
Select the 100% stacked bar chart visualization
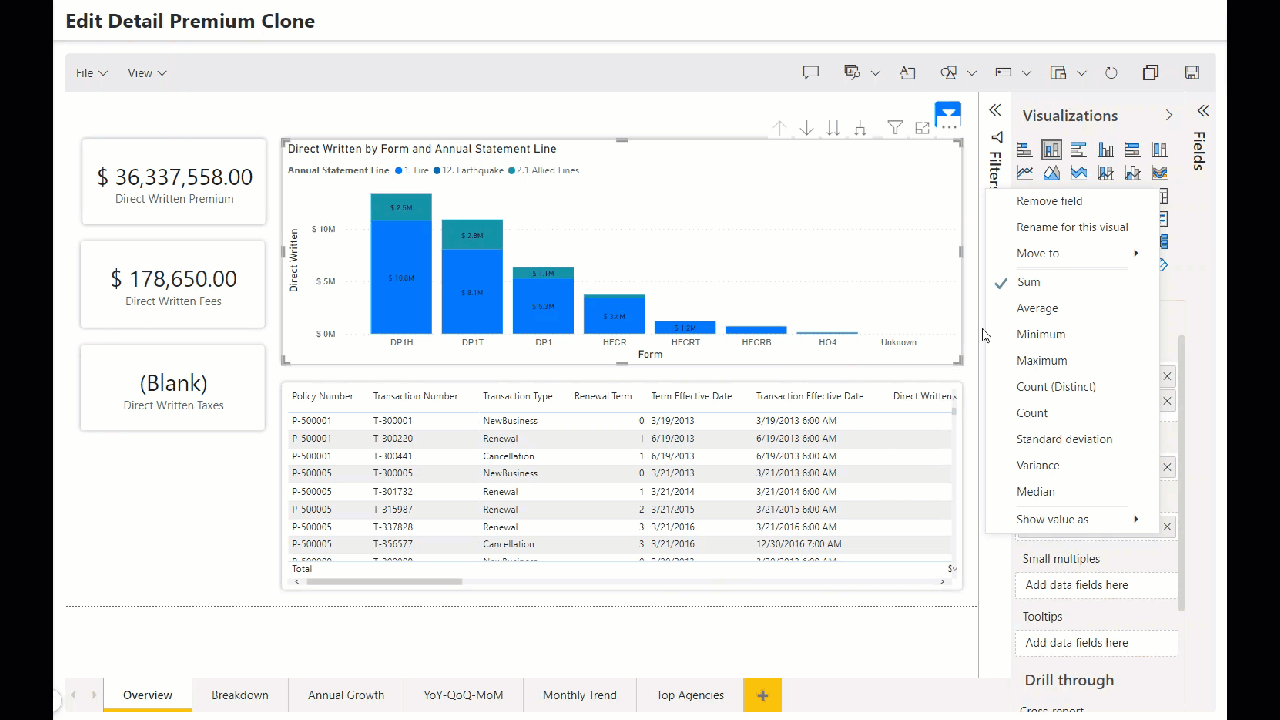(1132, 150)
